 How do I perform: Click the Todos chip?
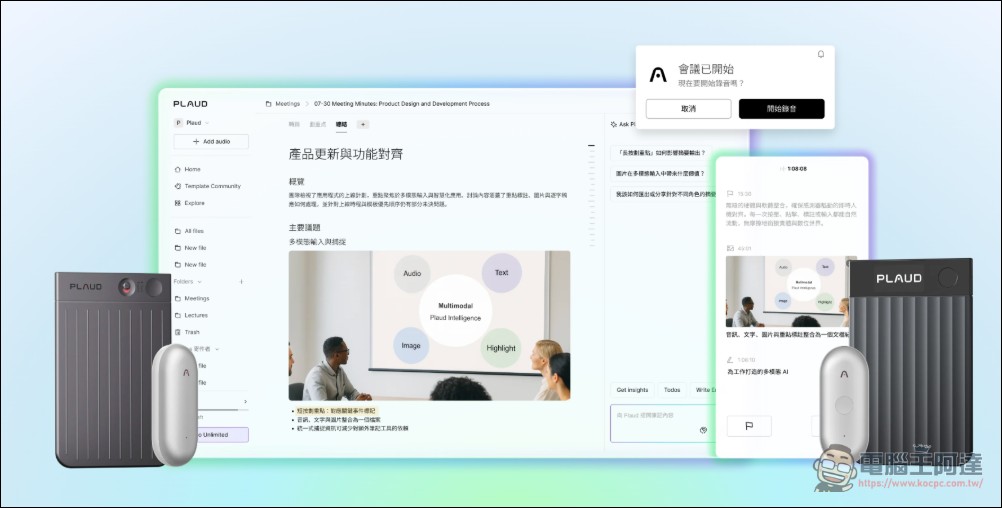pos(672,390)
